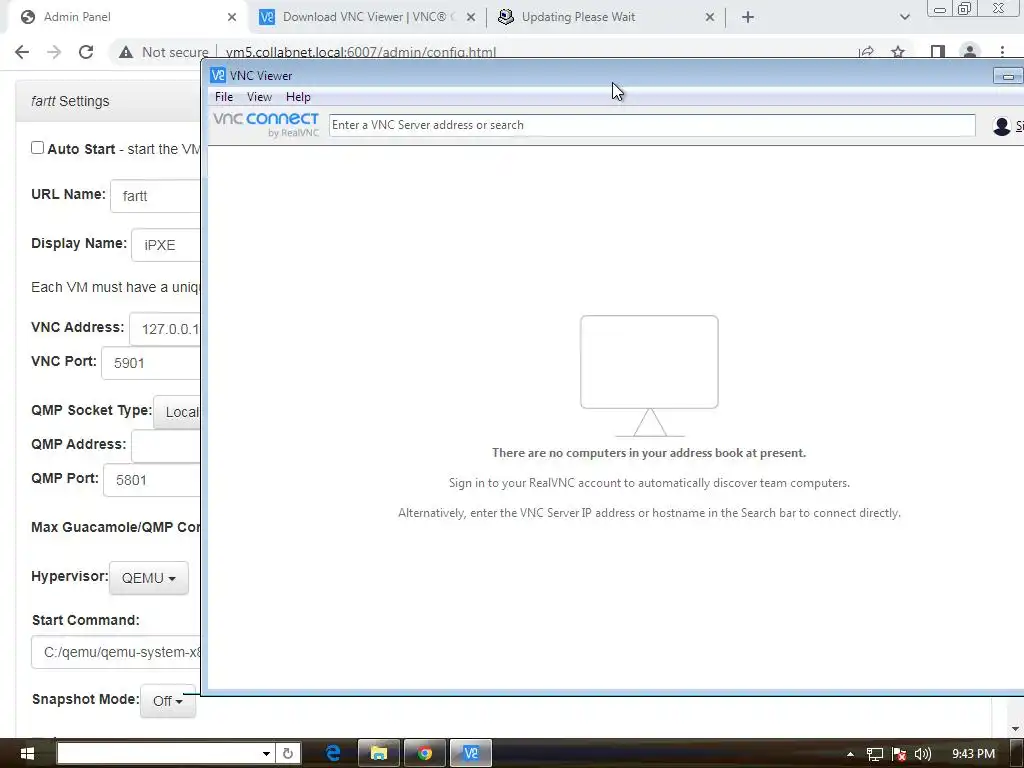
Task: Select VNC Viewer in the taskbar
Action: coord(470,753)
